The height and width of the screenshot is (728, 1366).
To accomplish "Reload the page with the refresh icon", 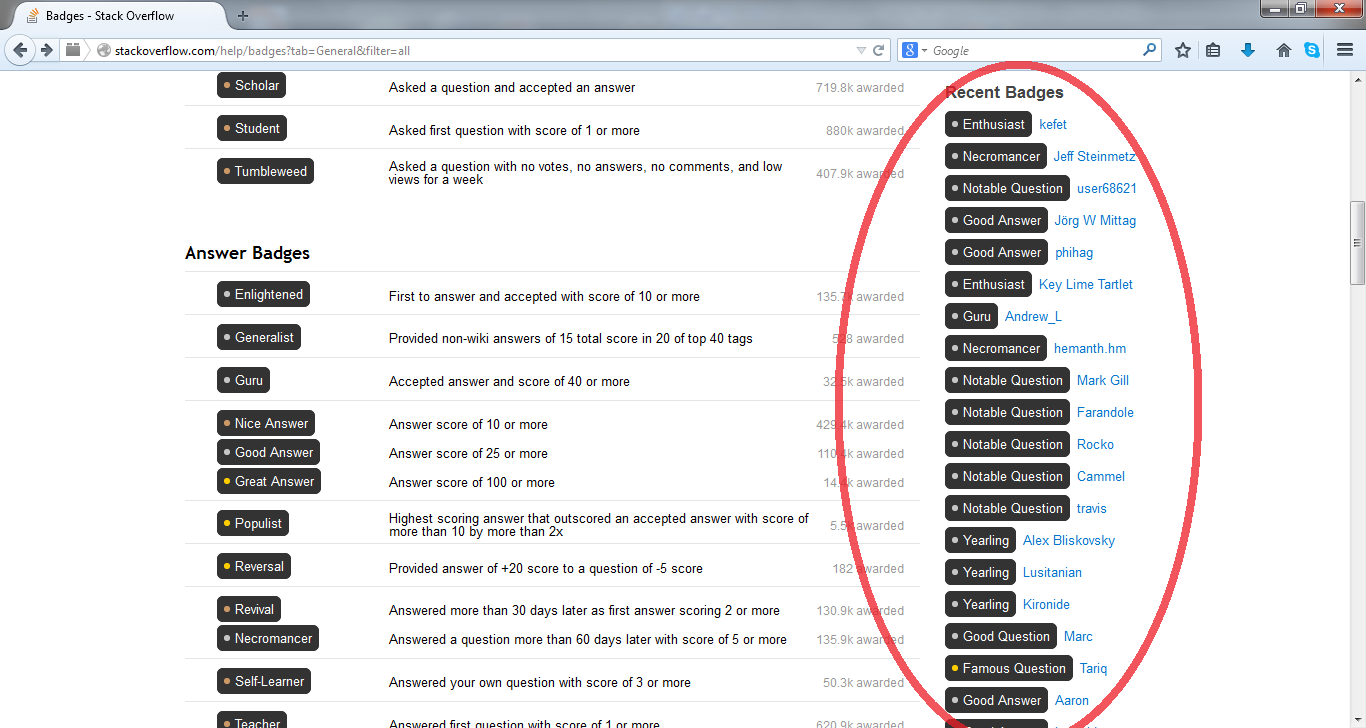I will click(877, 49).
